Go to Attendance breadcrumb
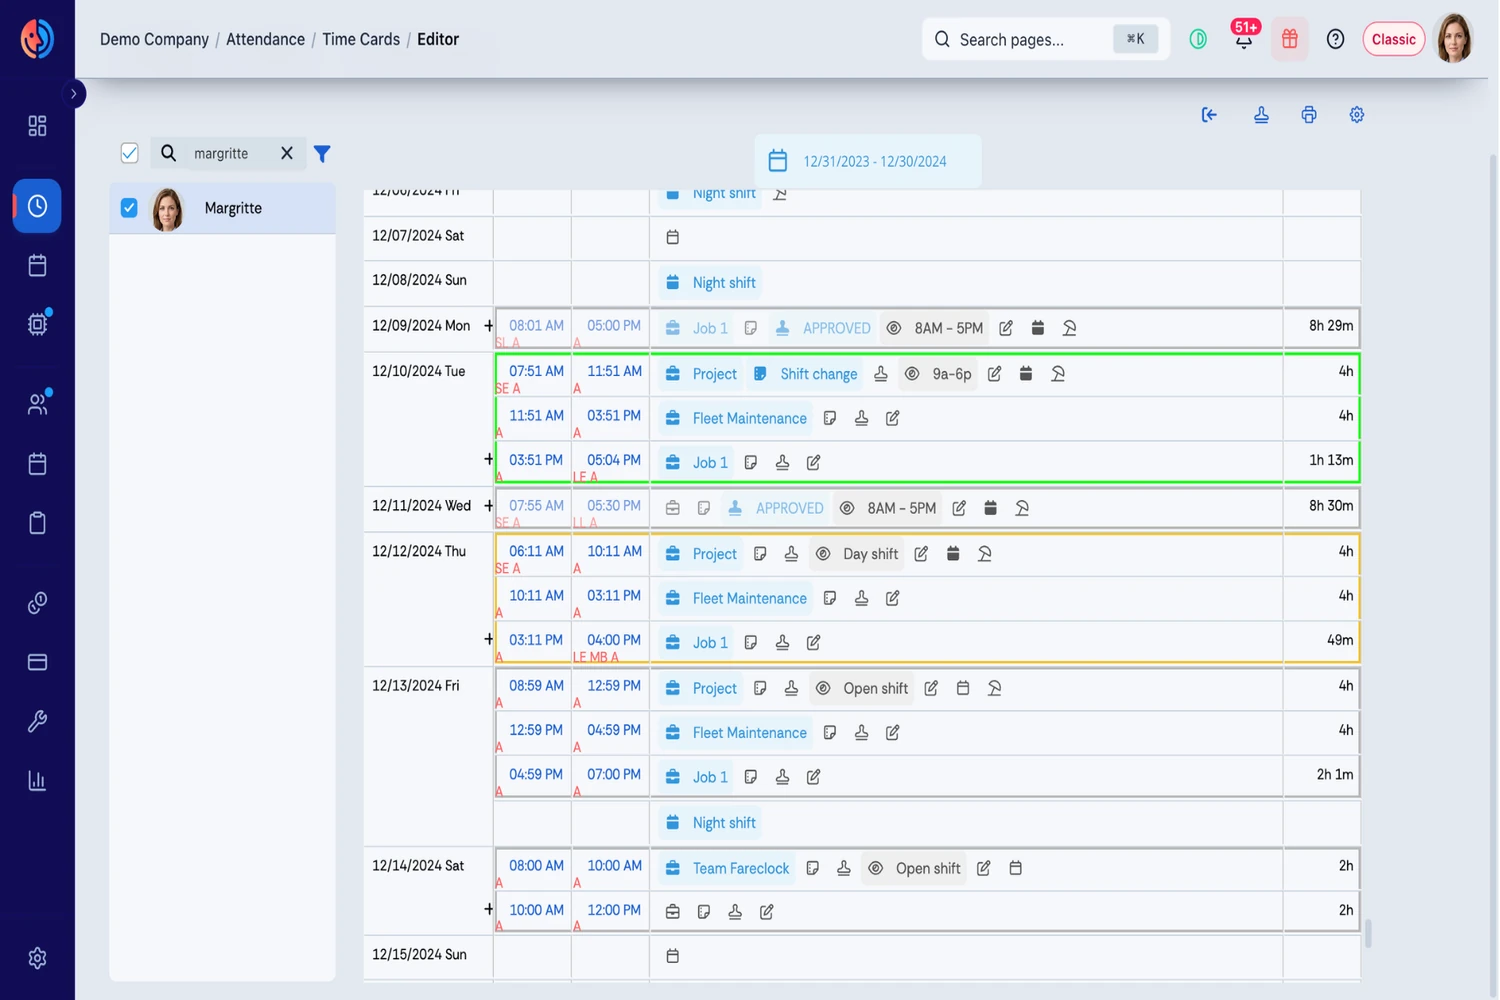Viewport: 1500px width, 1000px height. (265, 39)
